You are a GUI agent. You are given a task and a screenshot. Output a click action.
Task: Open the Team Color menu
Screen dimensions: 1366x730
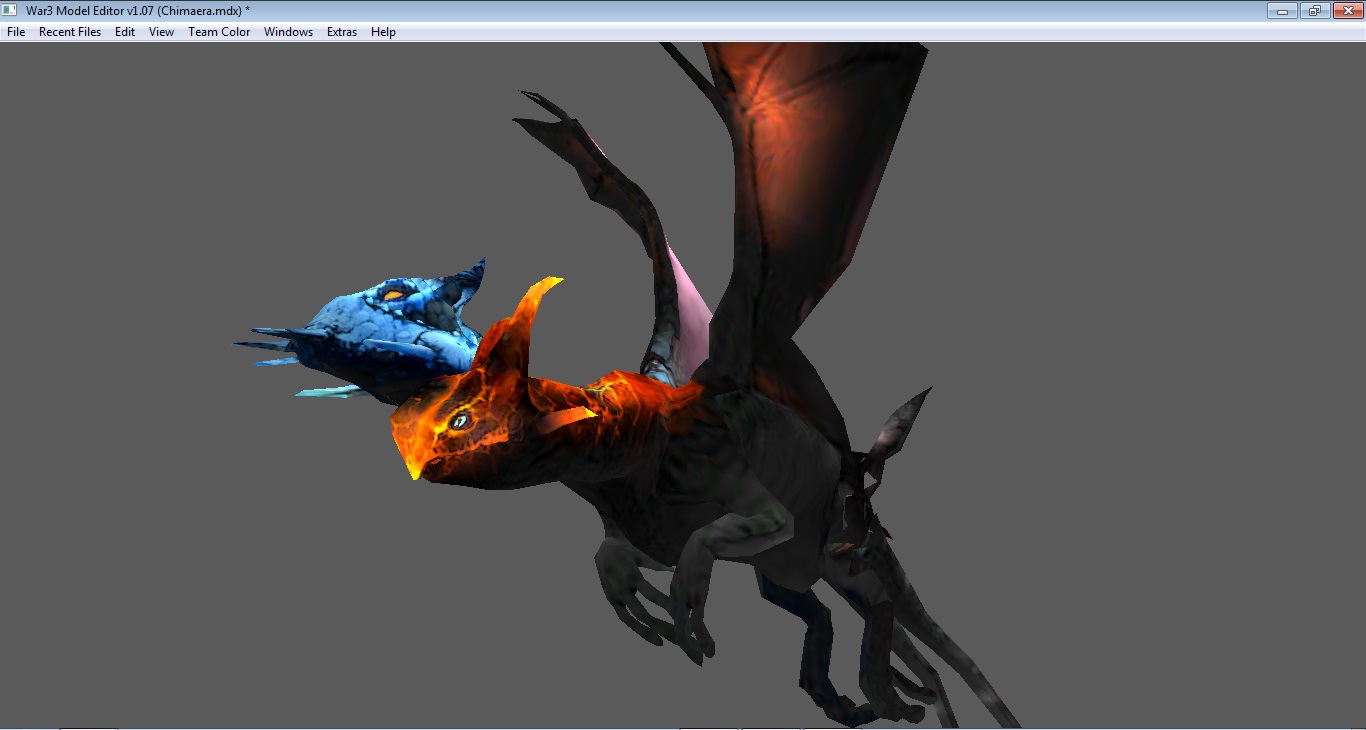(x=219, y=32)
